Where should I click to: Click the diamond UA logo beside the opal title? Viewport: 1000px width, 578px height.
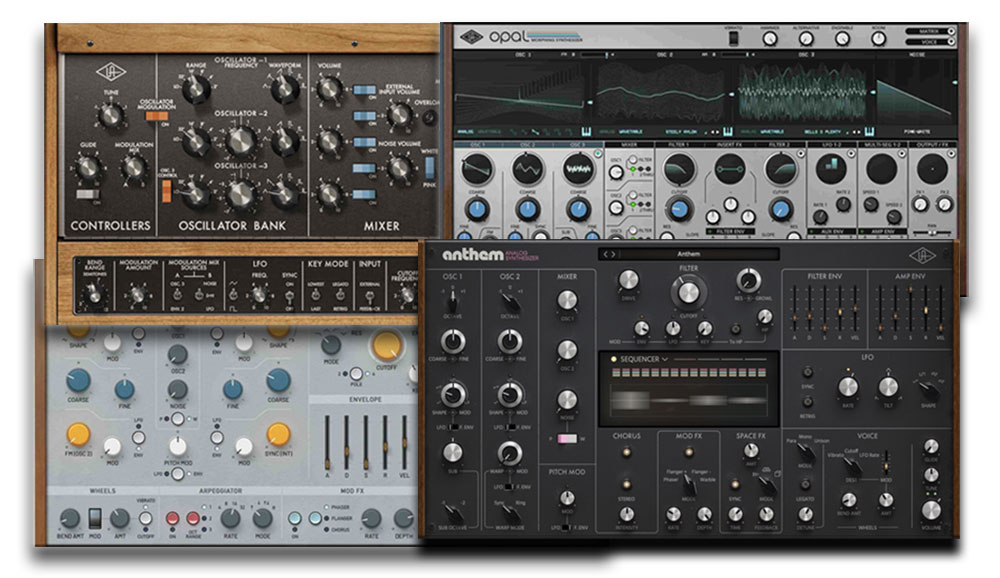coord(472,37)
